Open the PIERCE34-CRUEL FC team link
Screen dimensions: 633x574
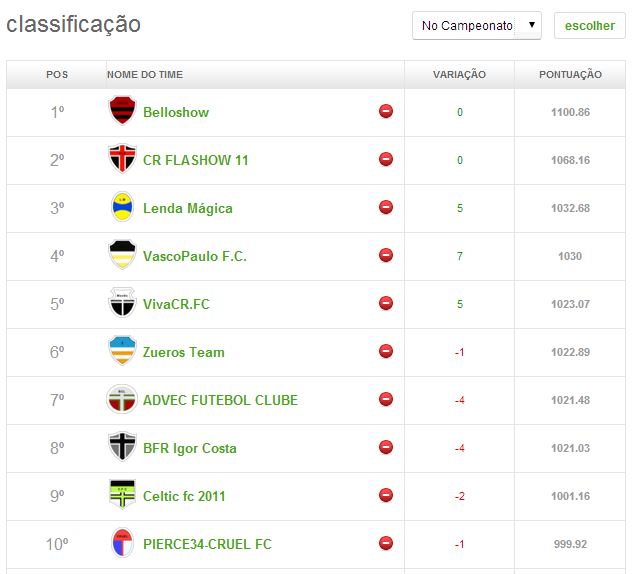click(207, 544)
